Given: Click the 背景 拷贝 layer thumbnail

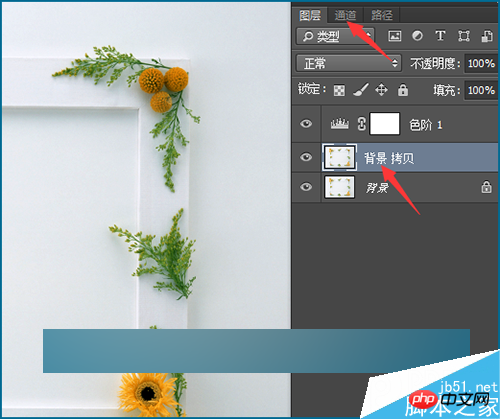Looking at the screenshot, I should (340, 157).
